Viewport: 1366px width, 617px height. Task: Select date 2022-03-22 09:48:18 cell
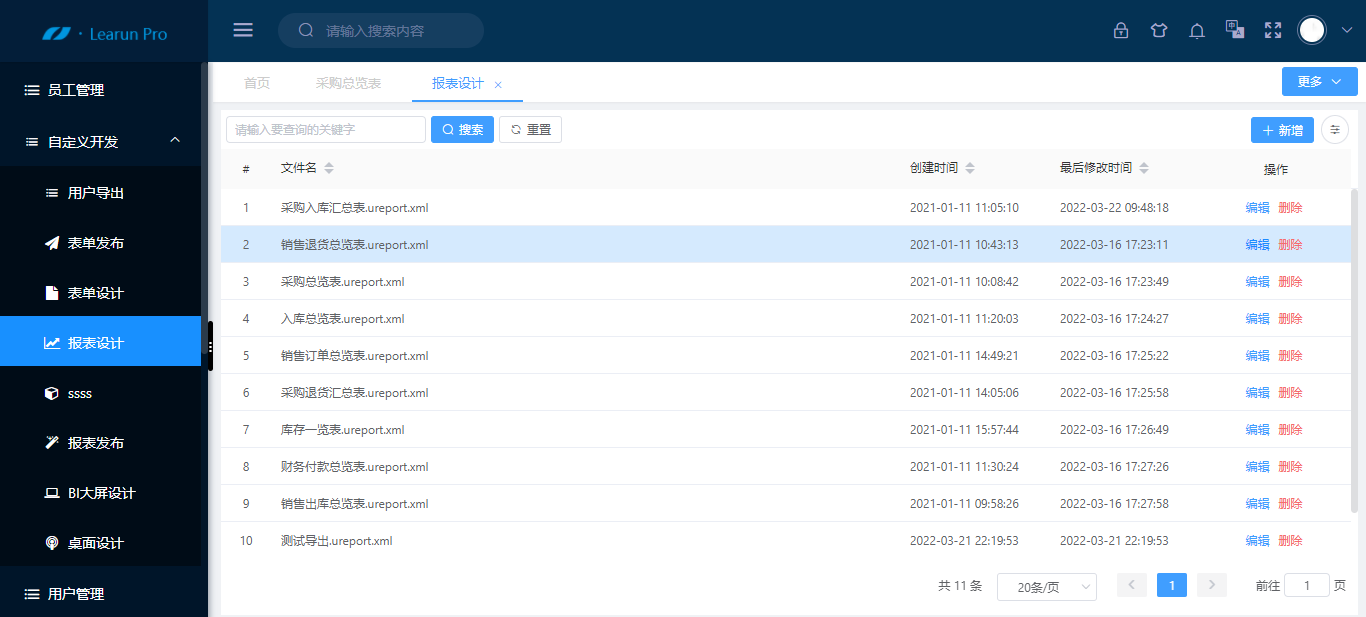pyautogui.click(x=1114, y=208)
